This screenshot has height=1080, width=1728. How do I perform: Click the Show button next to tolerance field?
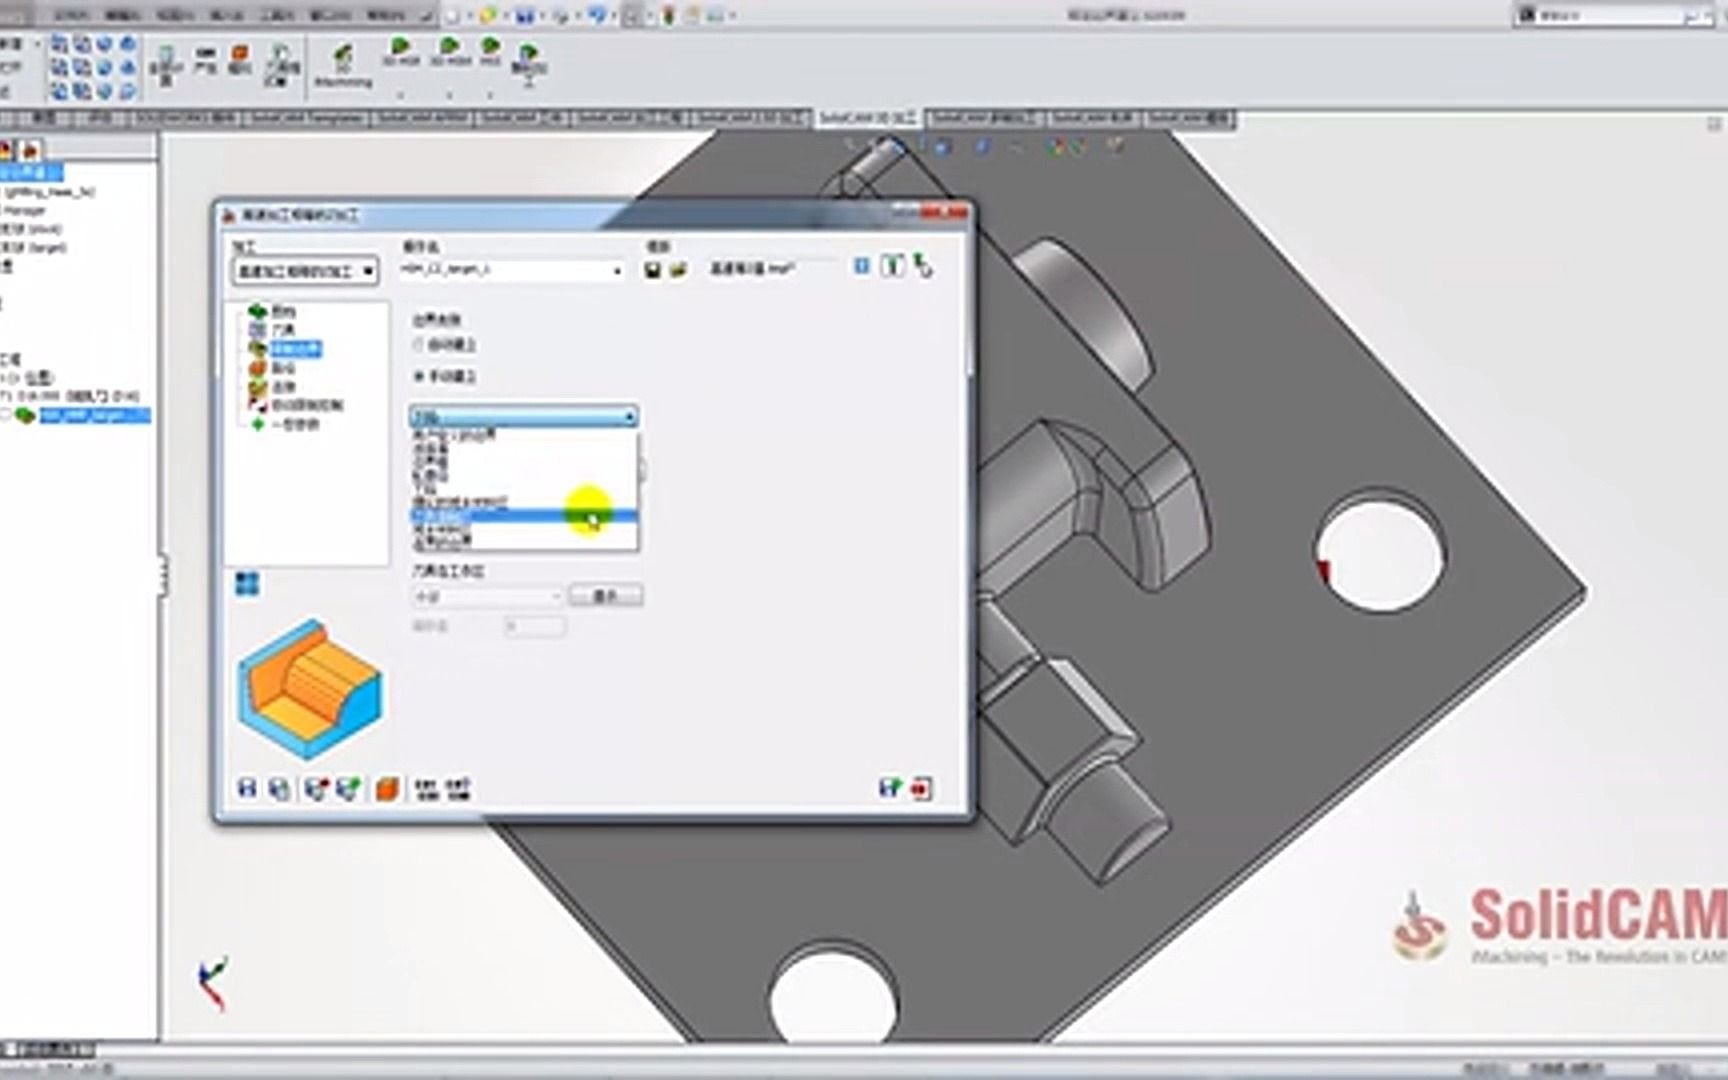[606, 596]
